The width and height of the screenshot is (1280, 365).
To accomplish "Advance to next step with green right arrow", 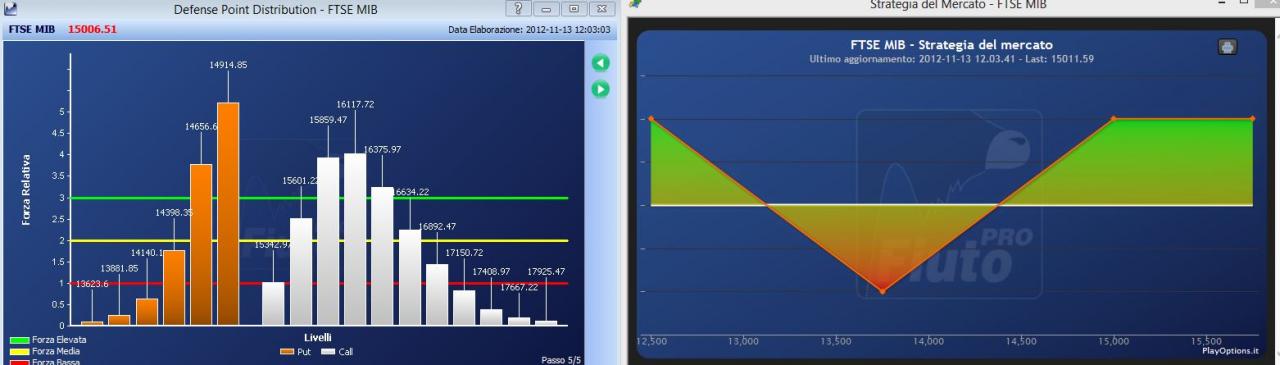I will tap(600, 89).
